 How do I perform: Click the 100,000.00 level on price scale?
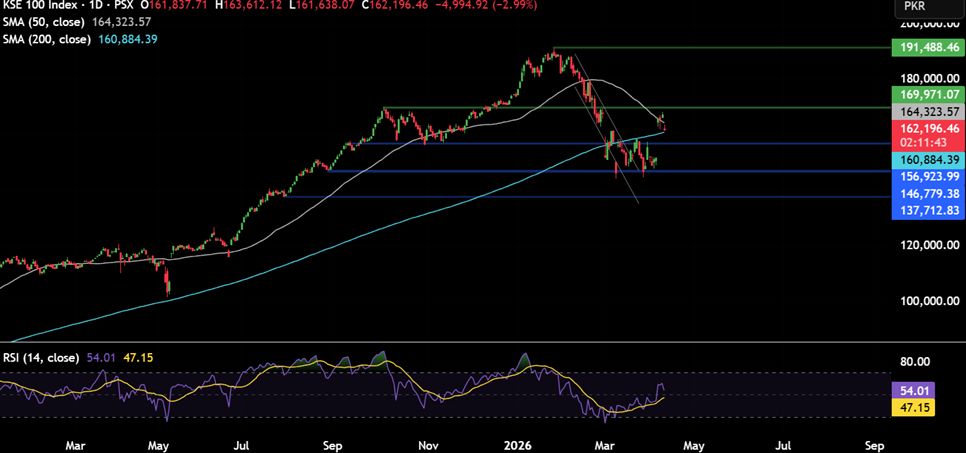(924, 301)
